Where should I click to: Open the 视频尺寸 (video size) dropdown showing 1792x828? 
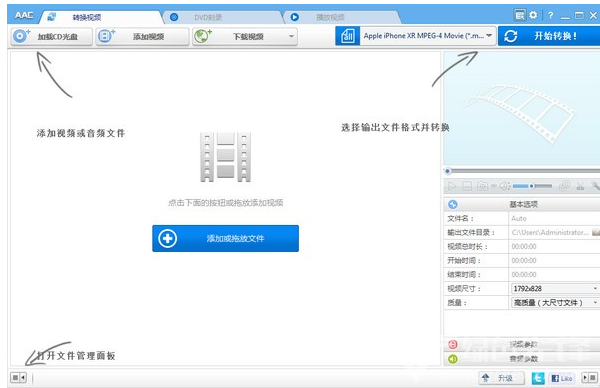click(x=555, y=289)
